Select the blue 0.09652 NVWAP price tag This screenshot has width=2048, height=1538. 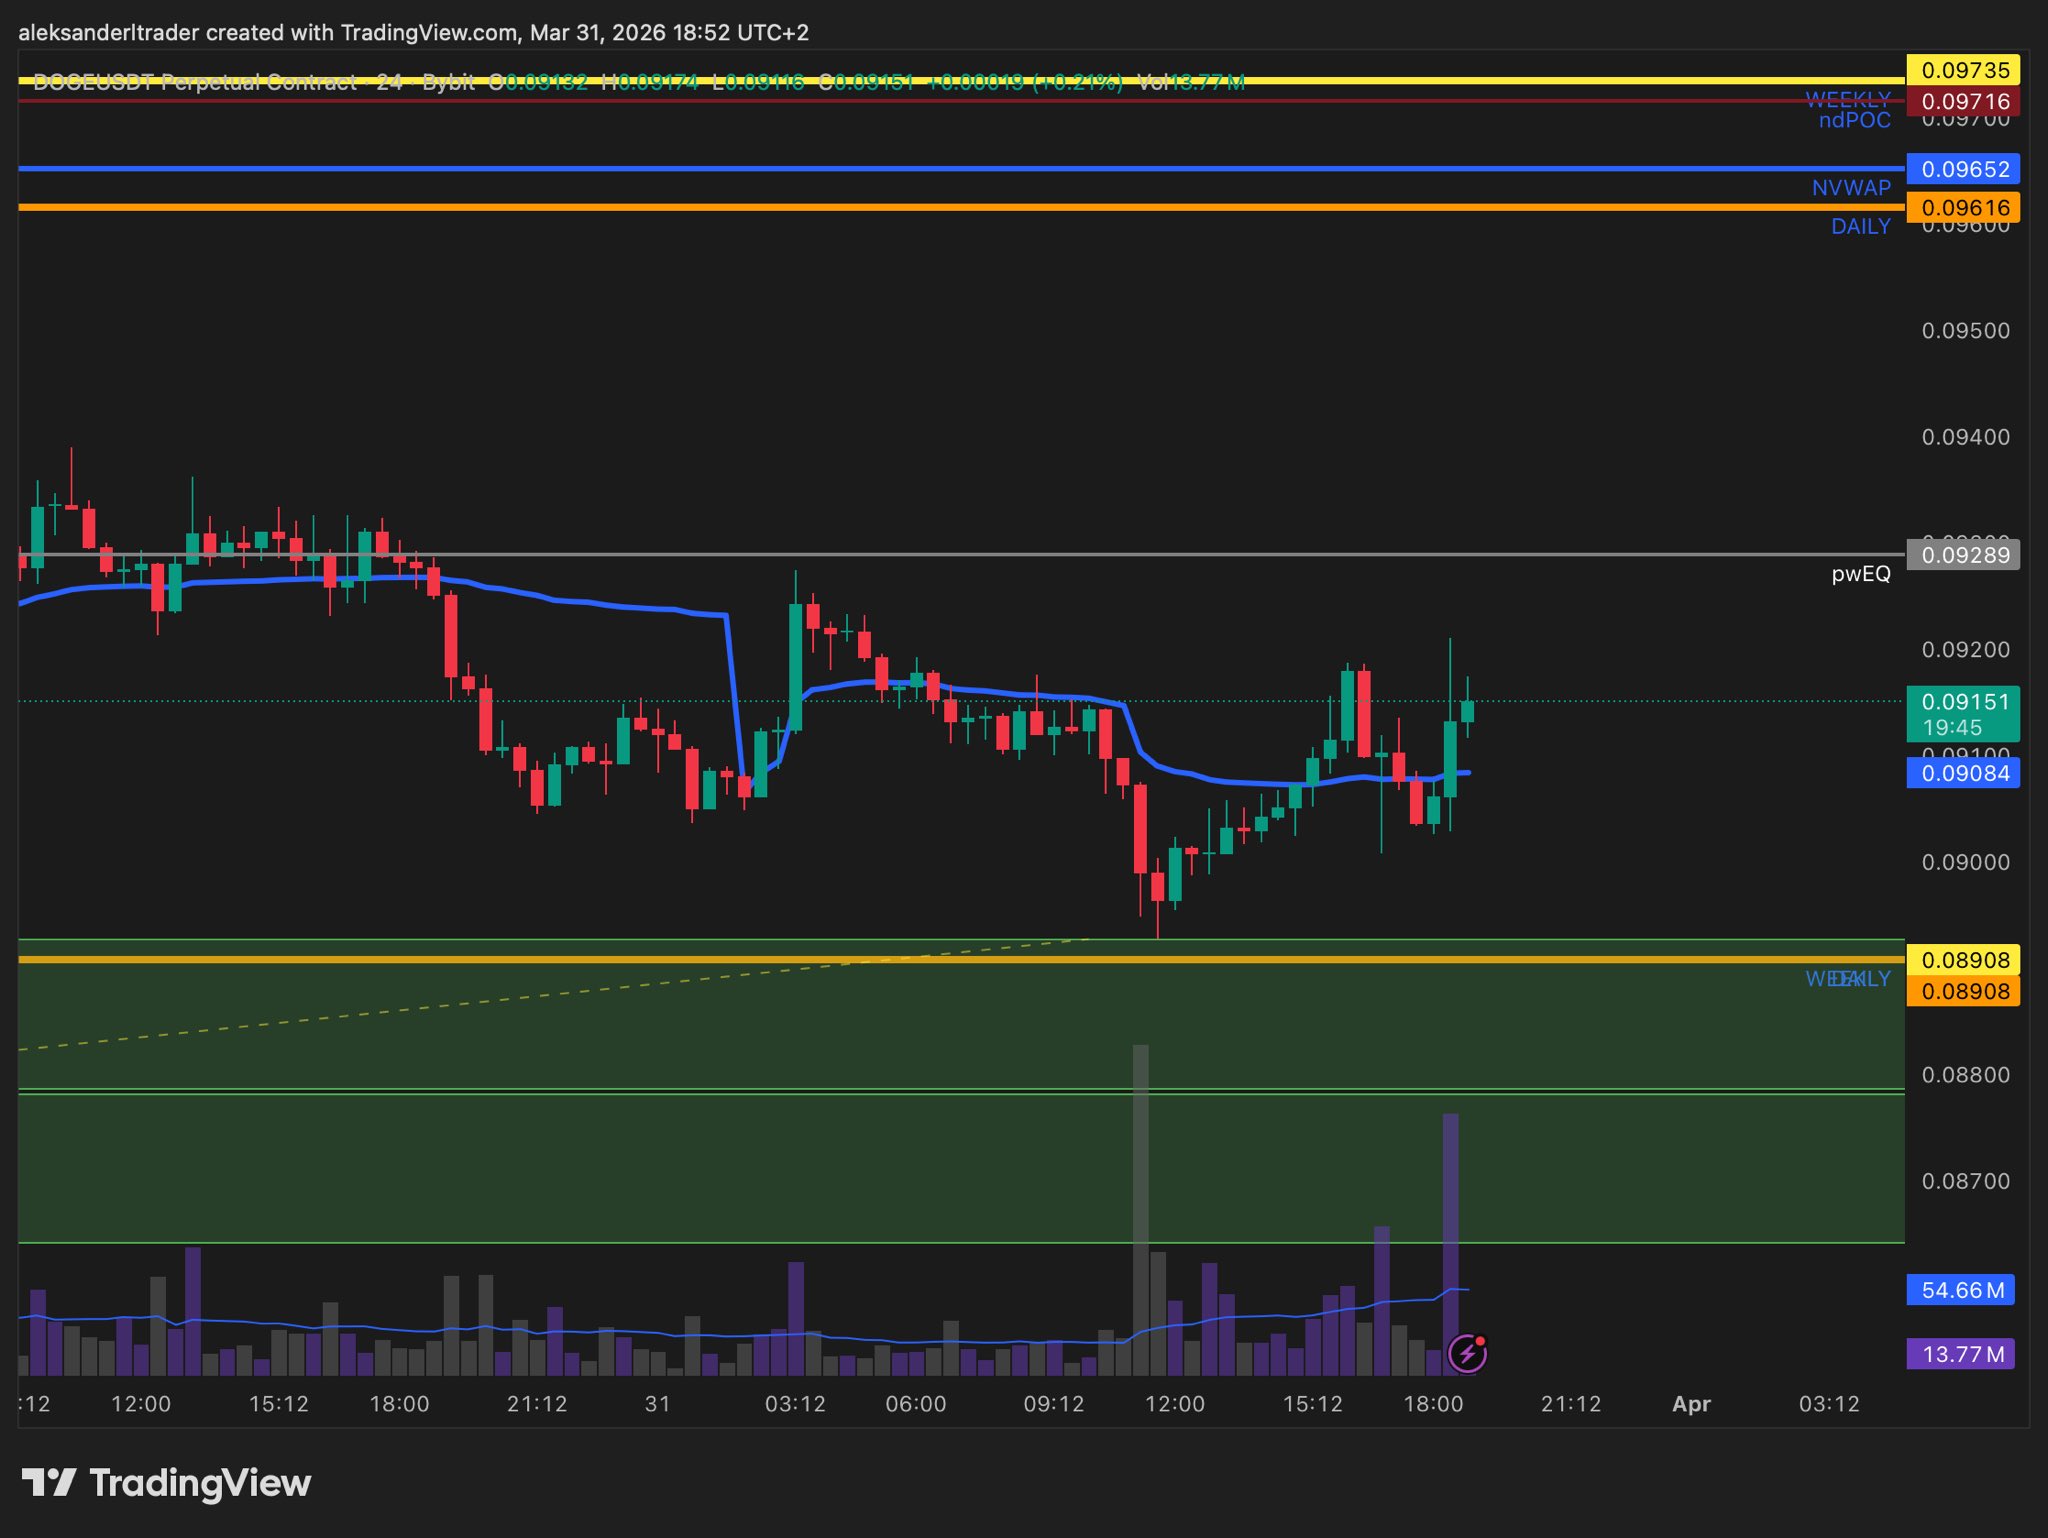coord(1963,169)
